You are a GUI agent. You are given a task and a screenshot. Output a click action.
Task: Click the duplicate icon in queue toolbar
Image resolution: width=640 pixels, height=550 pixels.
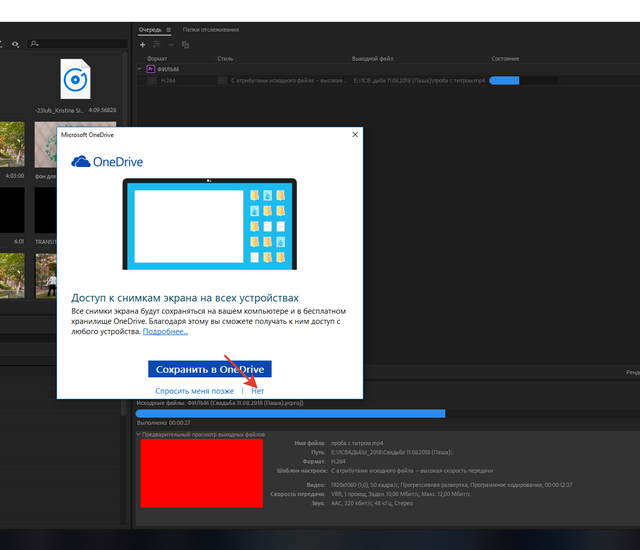(x=185, y=45)
